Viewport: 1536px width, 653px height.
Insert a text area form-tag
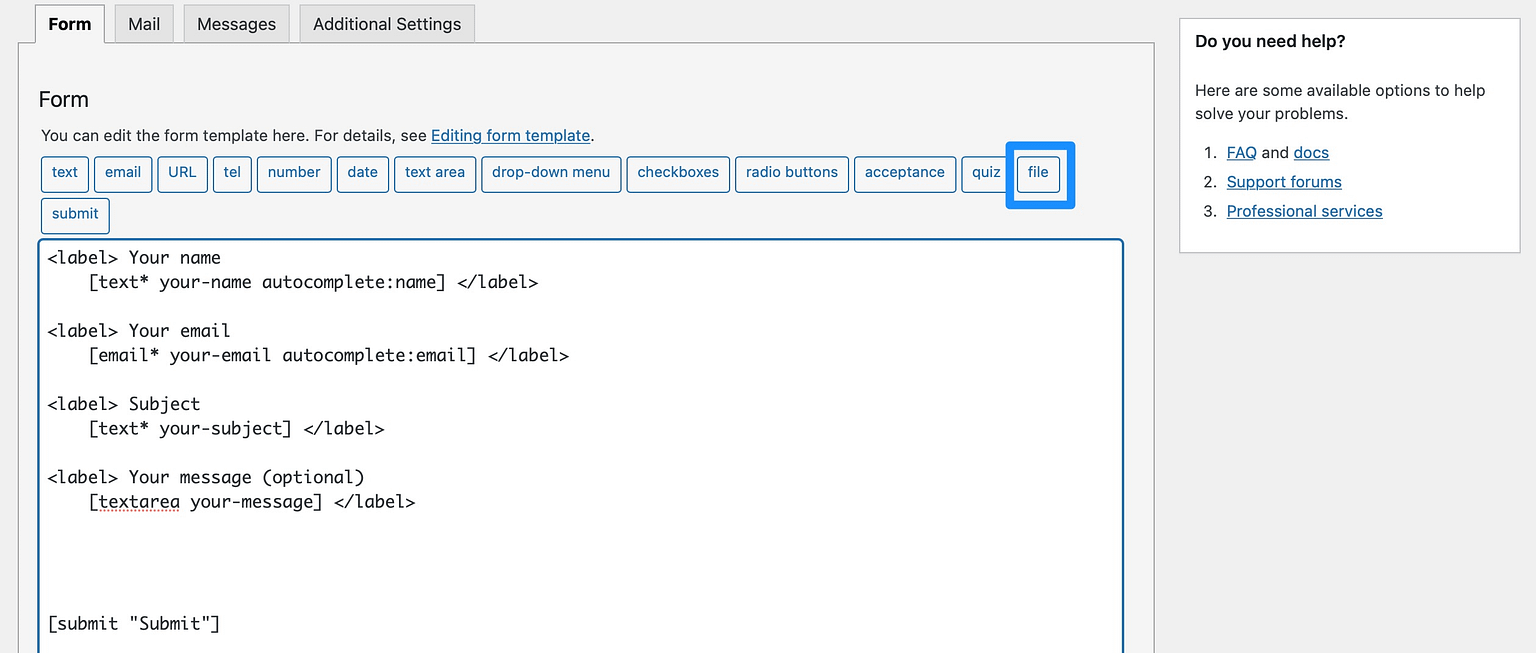tap(434, 173)
